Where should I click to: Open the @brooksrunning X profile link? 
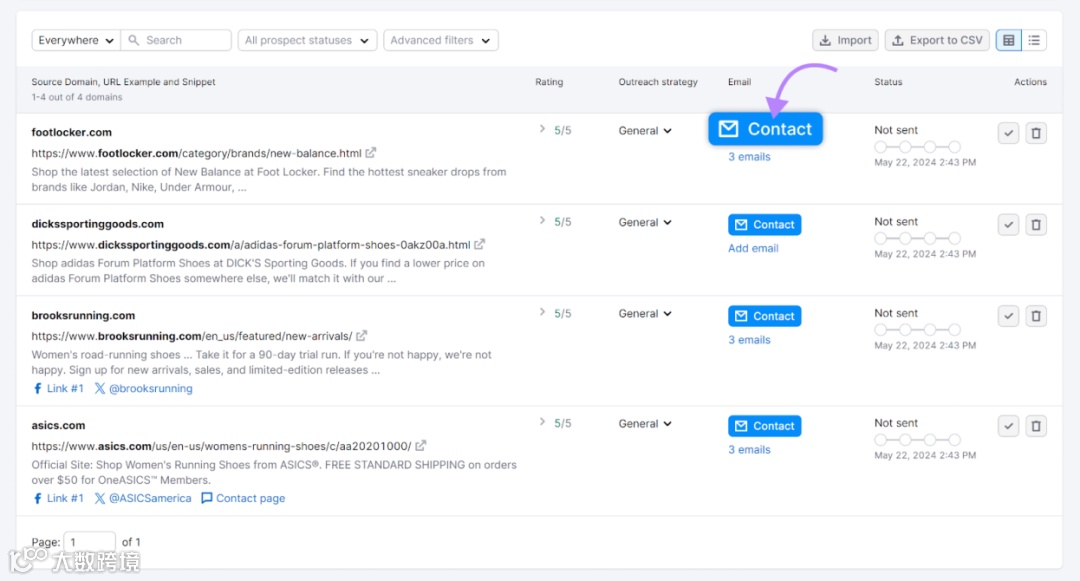point(143,388)
